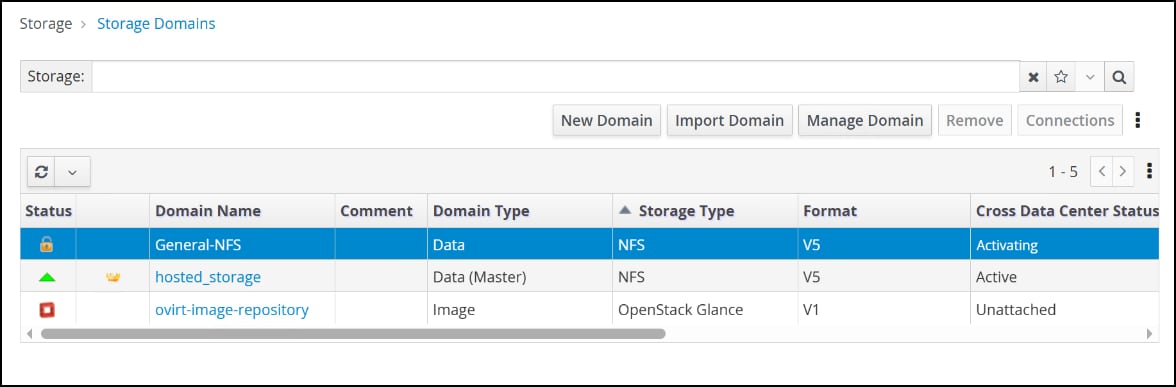
Task: Open Storage Domains breadcrumb link
Action: click(156, 24)
